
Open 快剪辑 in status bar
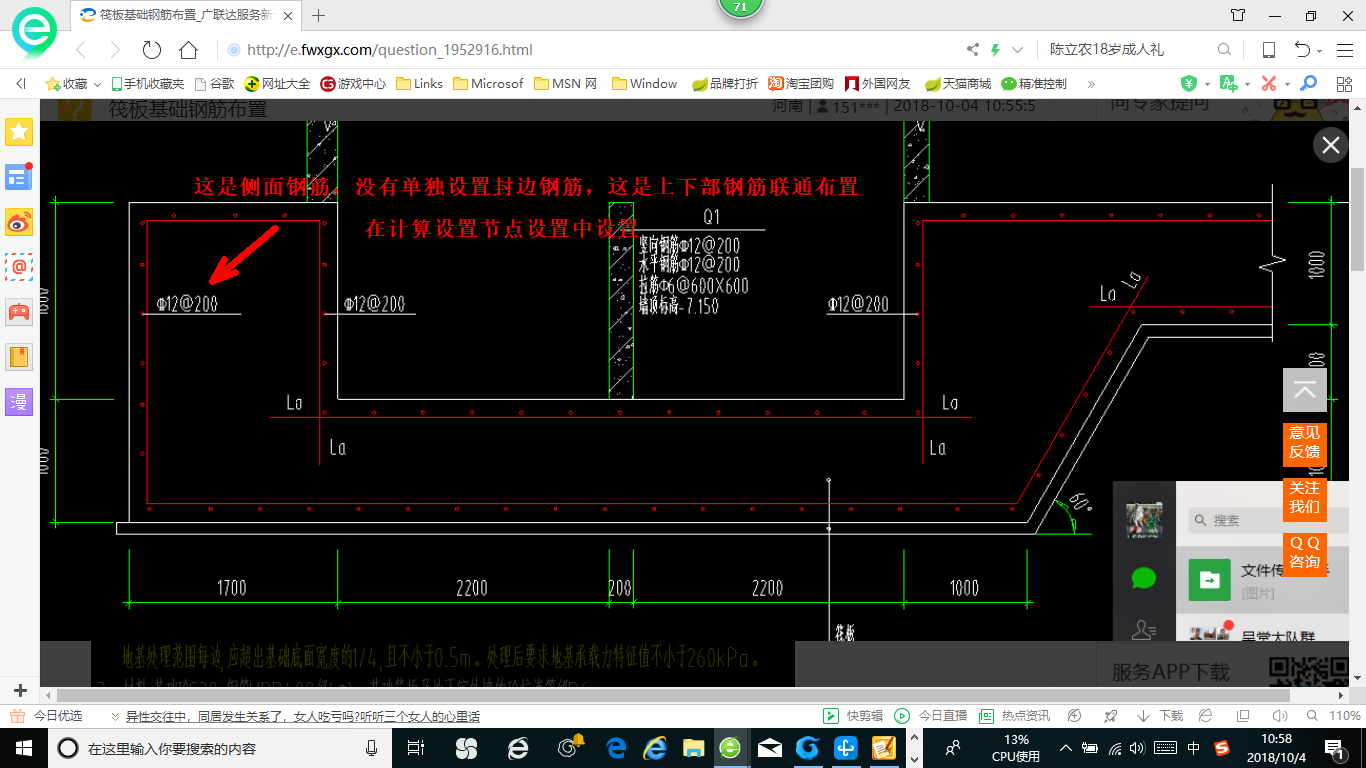click(853, 716)
